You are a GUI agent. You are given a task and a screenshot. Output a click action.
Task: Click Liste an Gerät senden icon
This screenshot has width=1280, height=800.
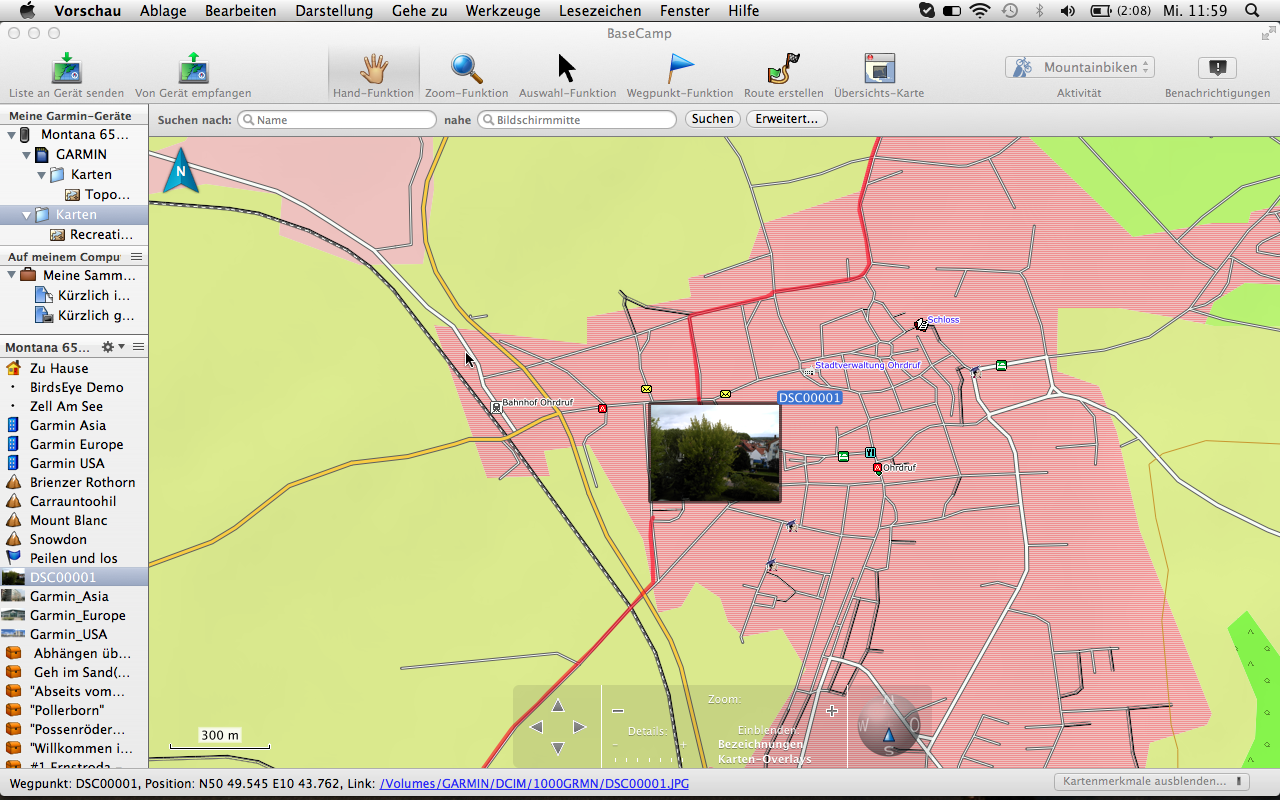[66, 70]
